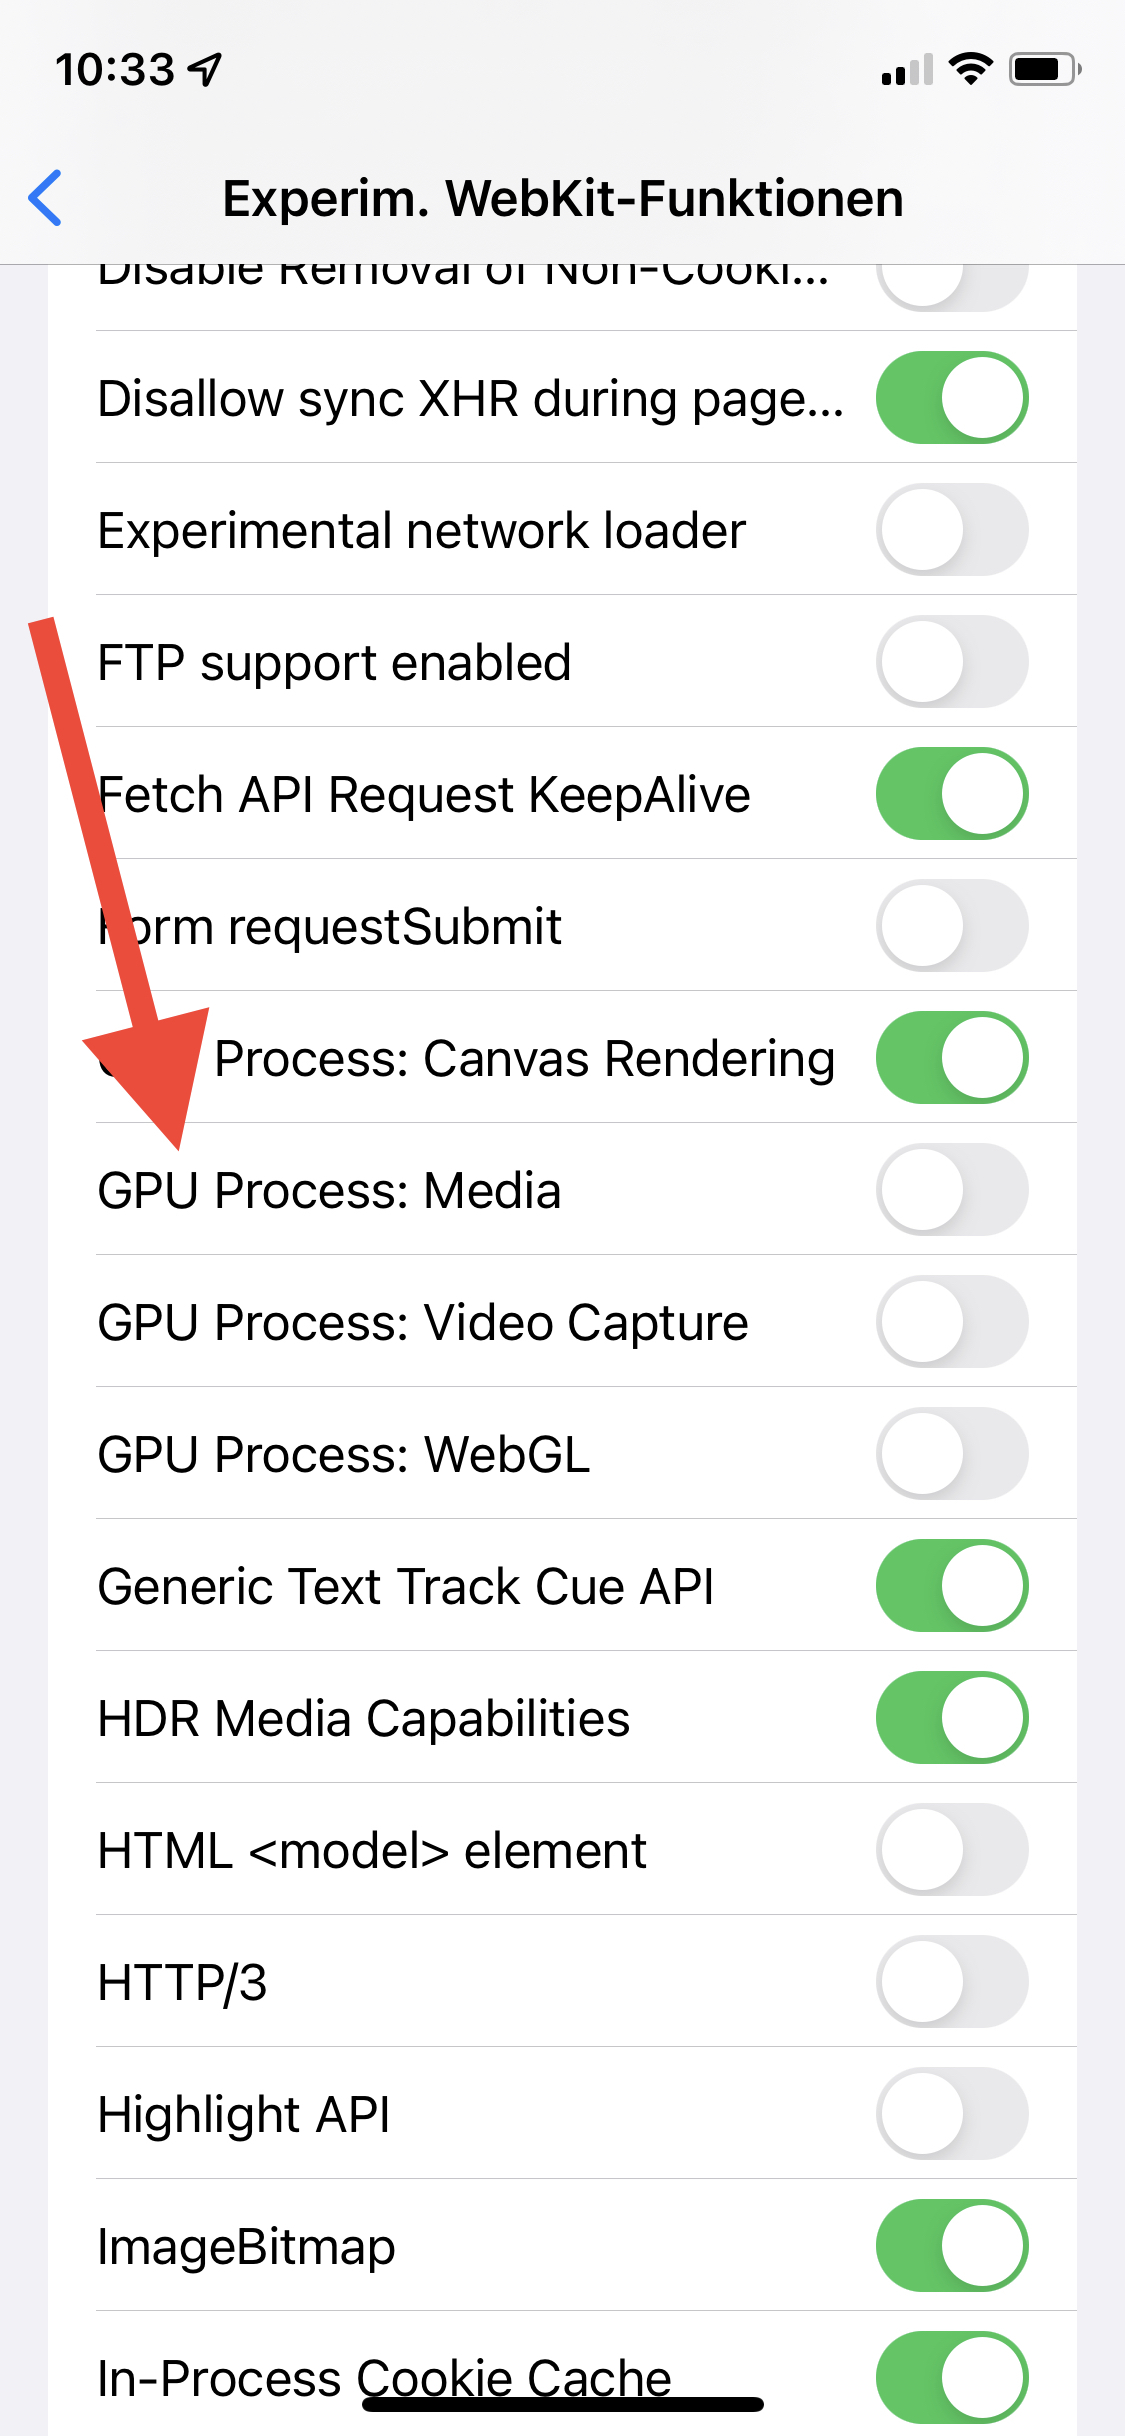Tap the battery indicator icon
This screenshot has height=2436, width=1125.
pos(1044,69)
